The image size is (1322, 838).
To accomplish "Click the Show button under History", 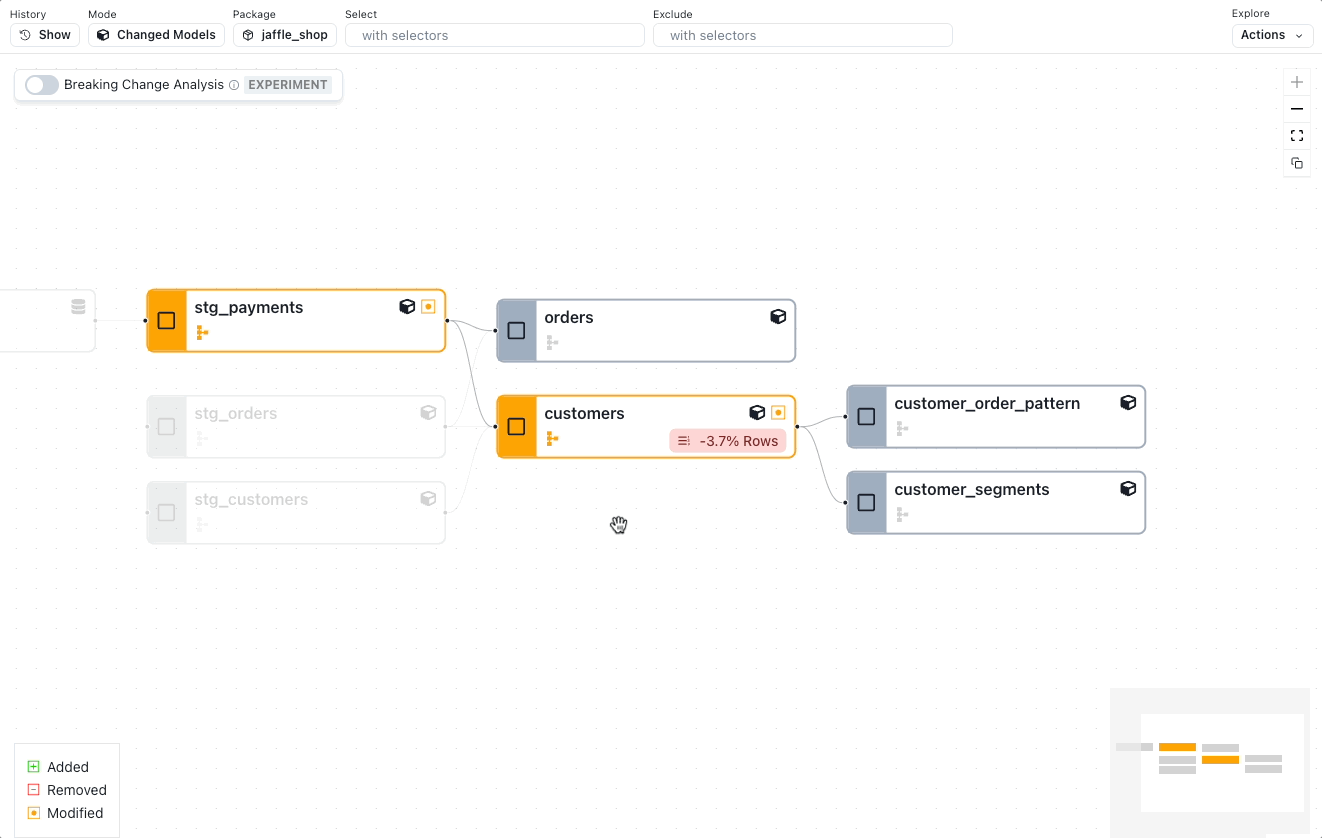I will click(x=44, y=35).
